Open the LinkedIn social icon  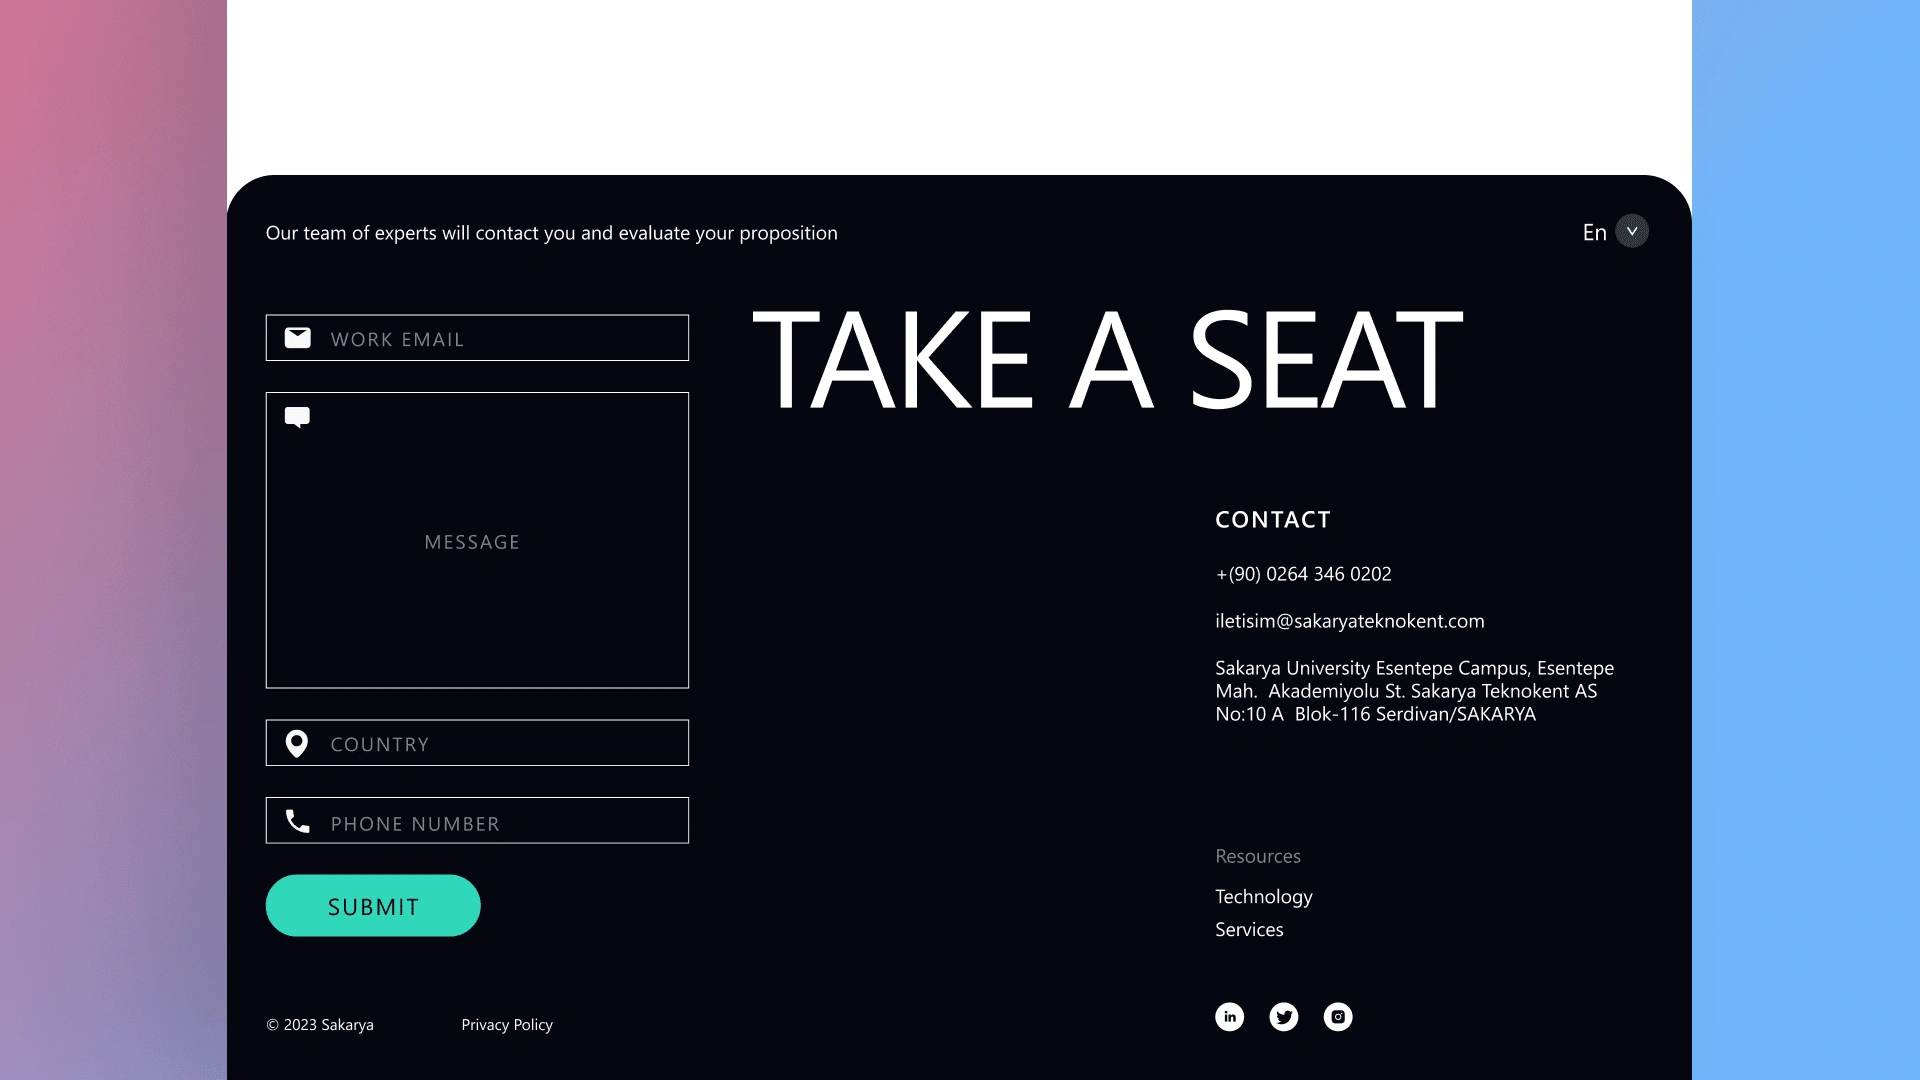[x=1229, y=1017]
